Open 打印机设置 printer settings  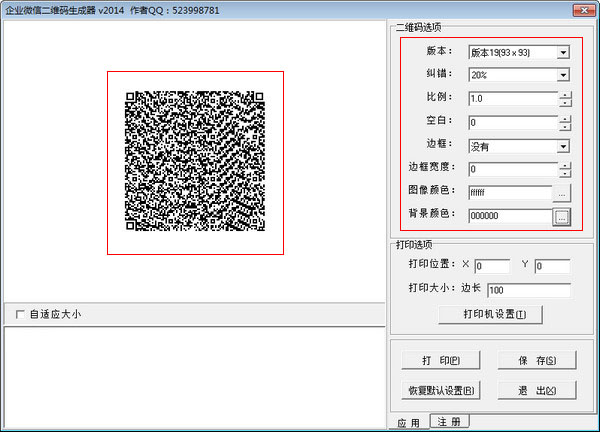click(491, 315)
